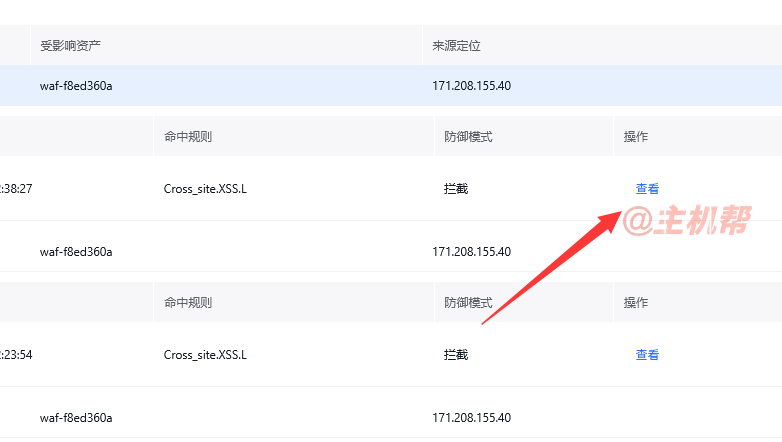Click the timestamp ending 23:54
782x442 pixels.
[x=16, y=355]
